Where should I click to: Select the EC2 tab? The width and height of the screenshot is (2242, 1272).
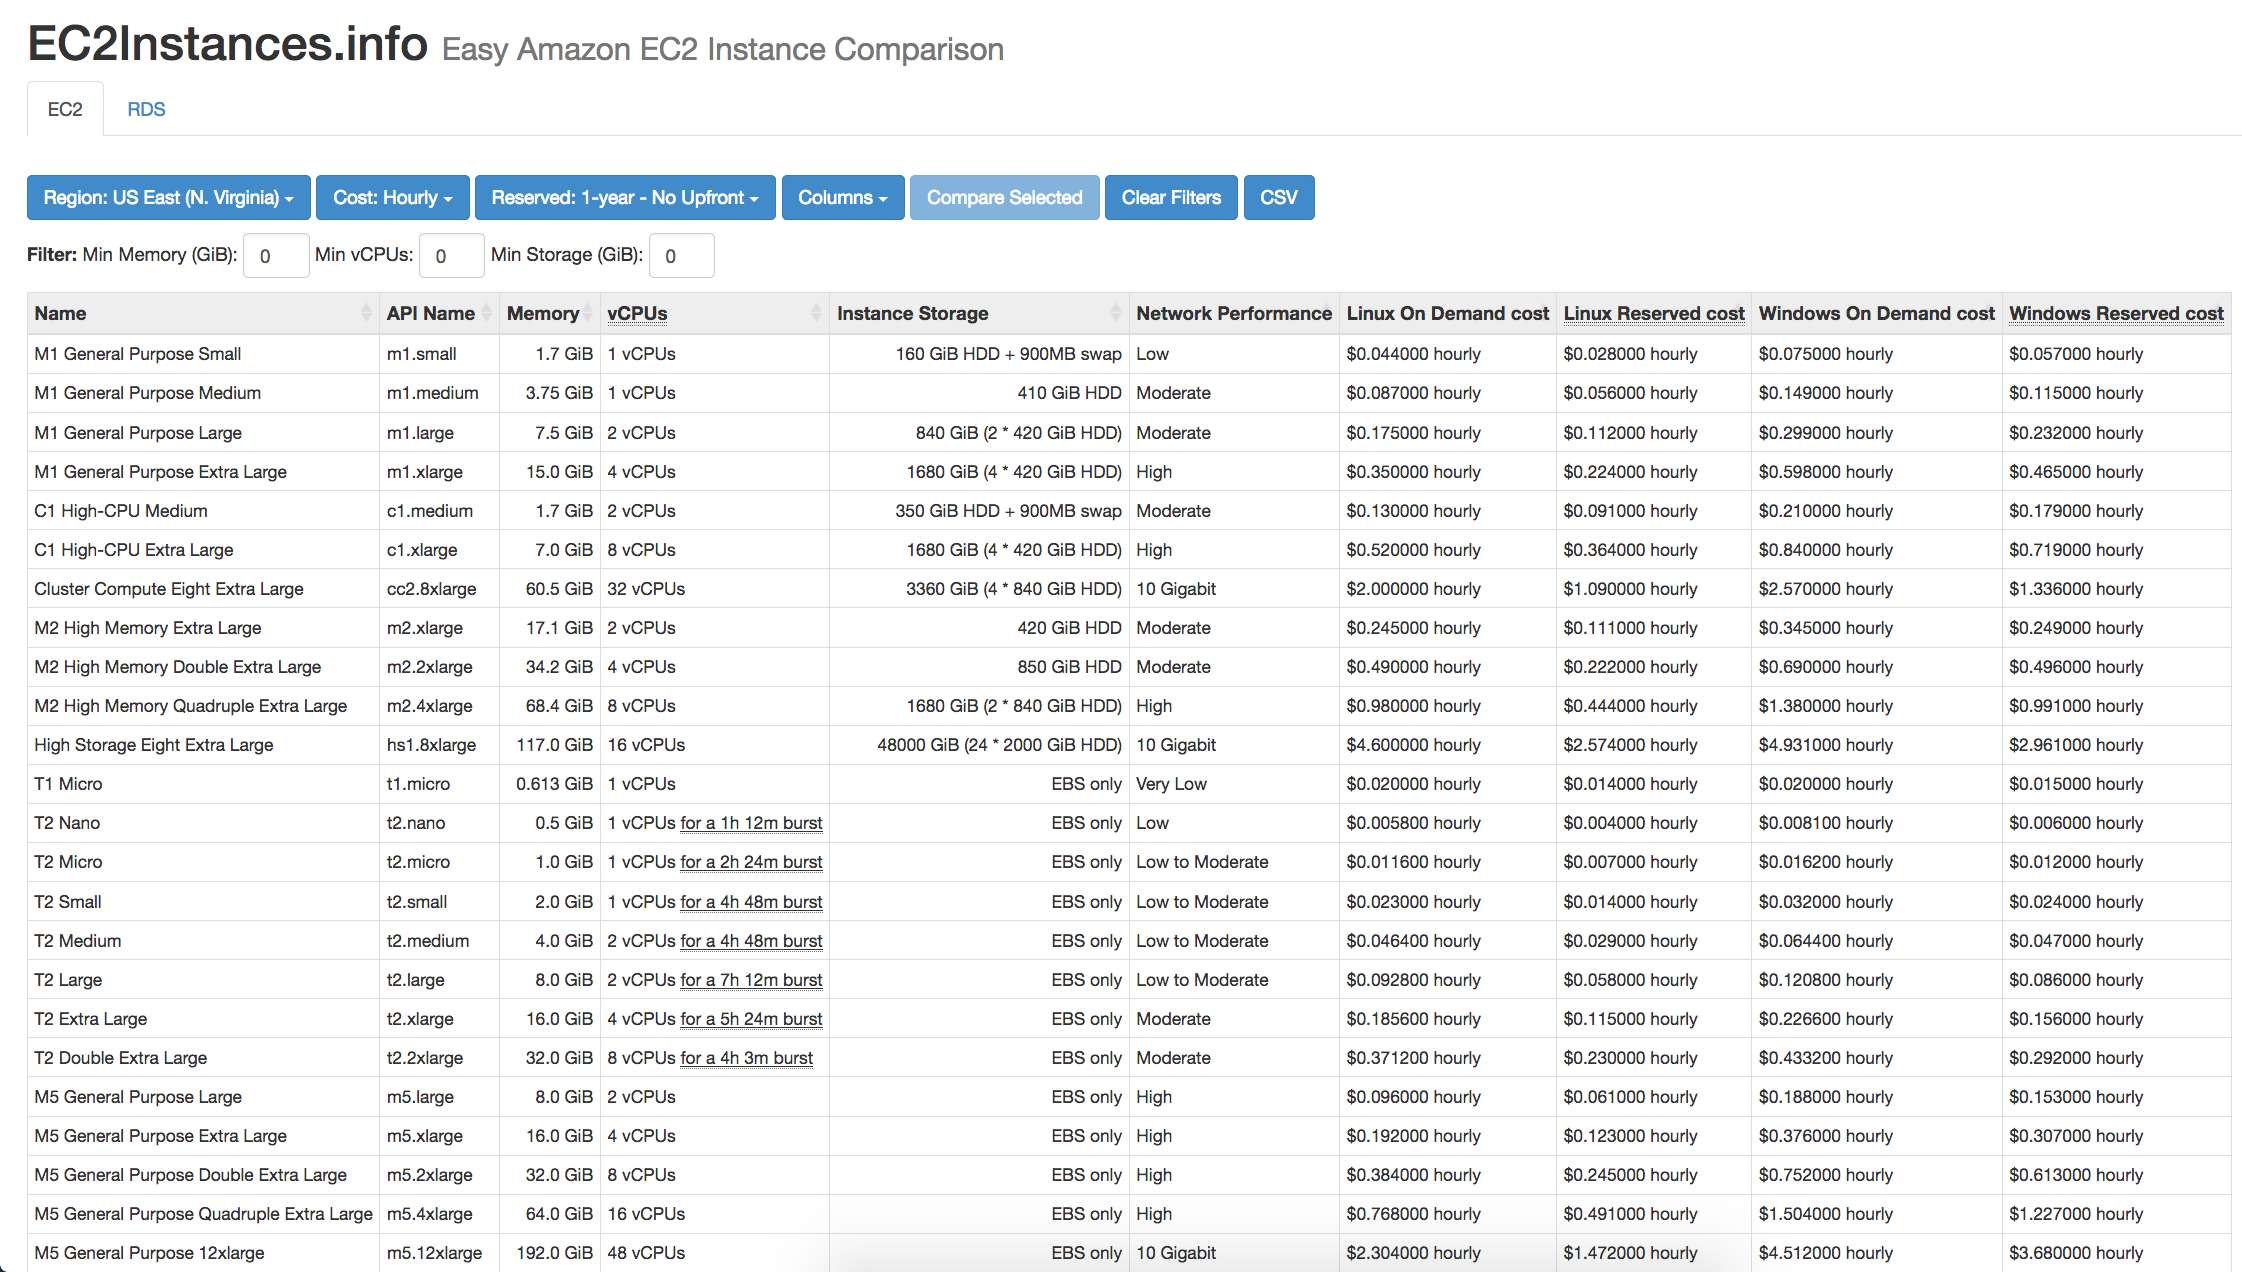(65, 109)
